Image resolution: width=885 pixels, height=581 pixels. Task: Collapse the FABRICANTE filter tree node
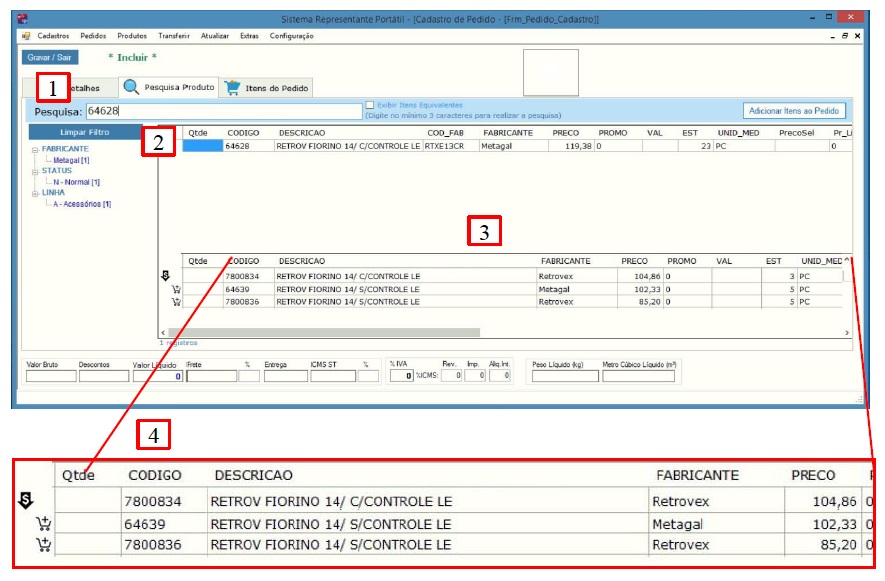(35, 149)
